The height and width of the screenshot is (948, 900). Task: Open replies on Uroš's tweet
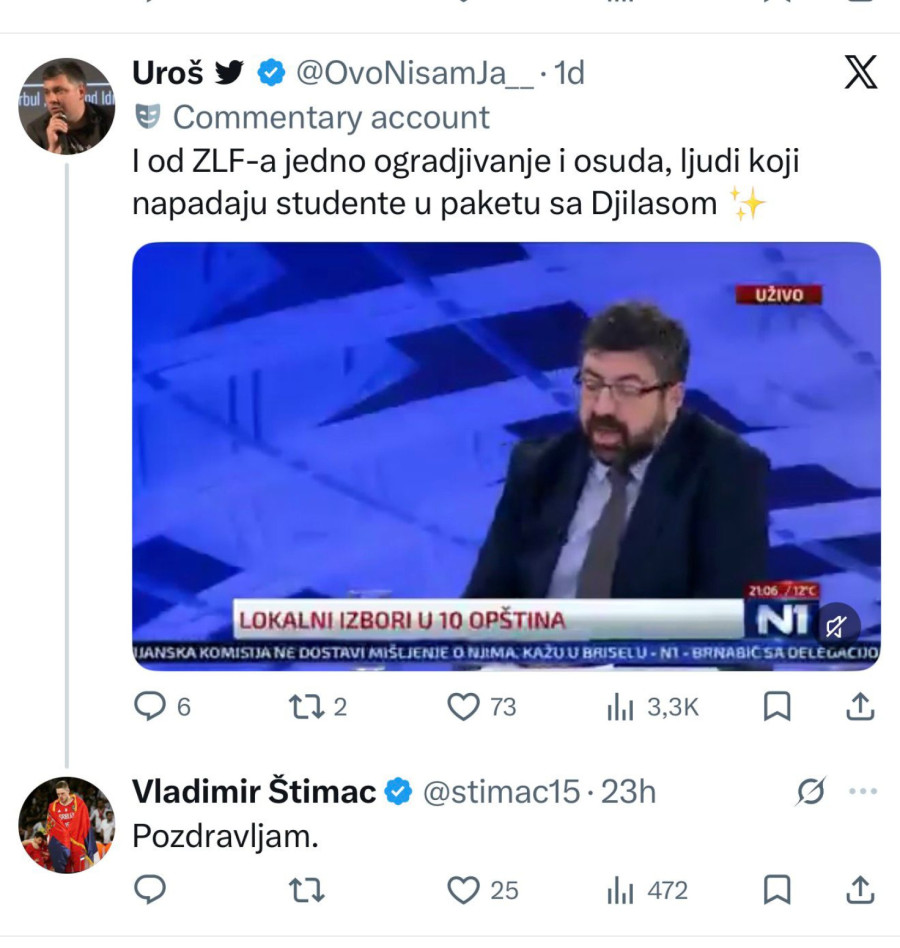point(150,705)
